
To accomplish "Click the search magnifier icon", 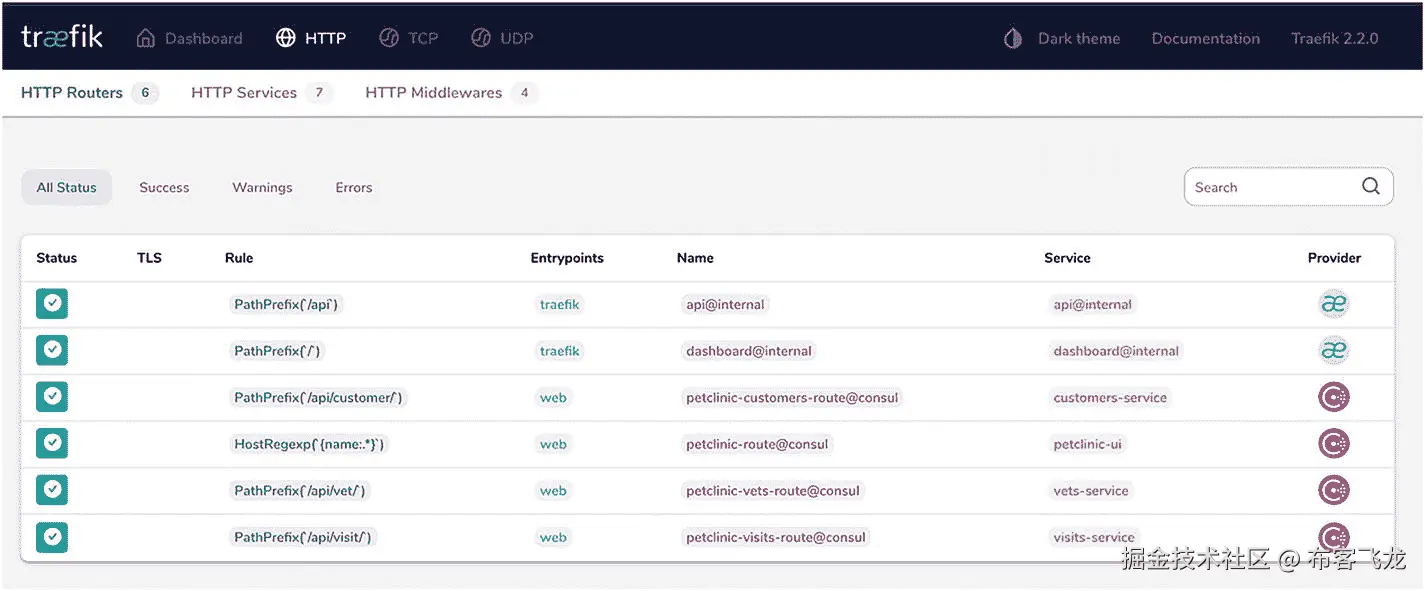I will (x=1370, y=186).
